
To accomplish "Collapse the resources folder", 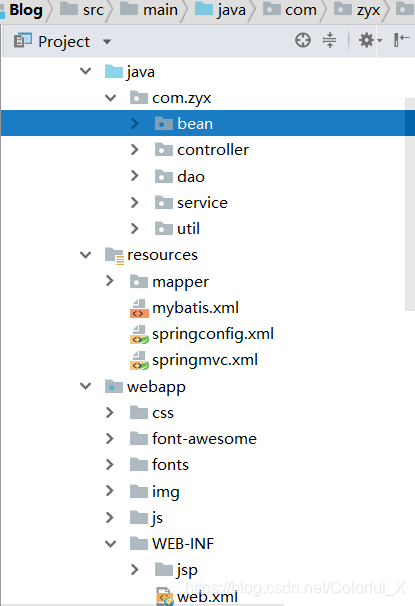I will point(85,255).
